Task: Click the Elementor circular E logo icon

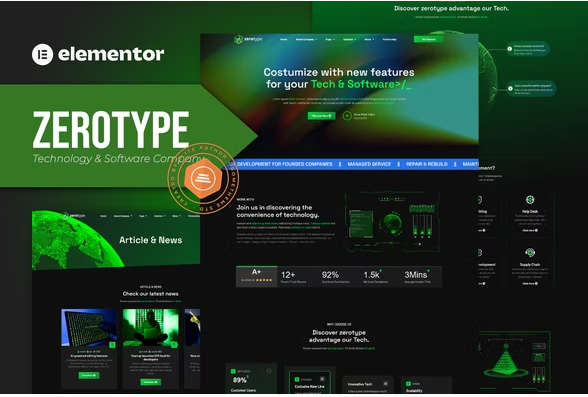Action: (42, 54)
